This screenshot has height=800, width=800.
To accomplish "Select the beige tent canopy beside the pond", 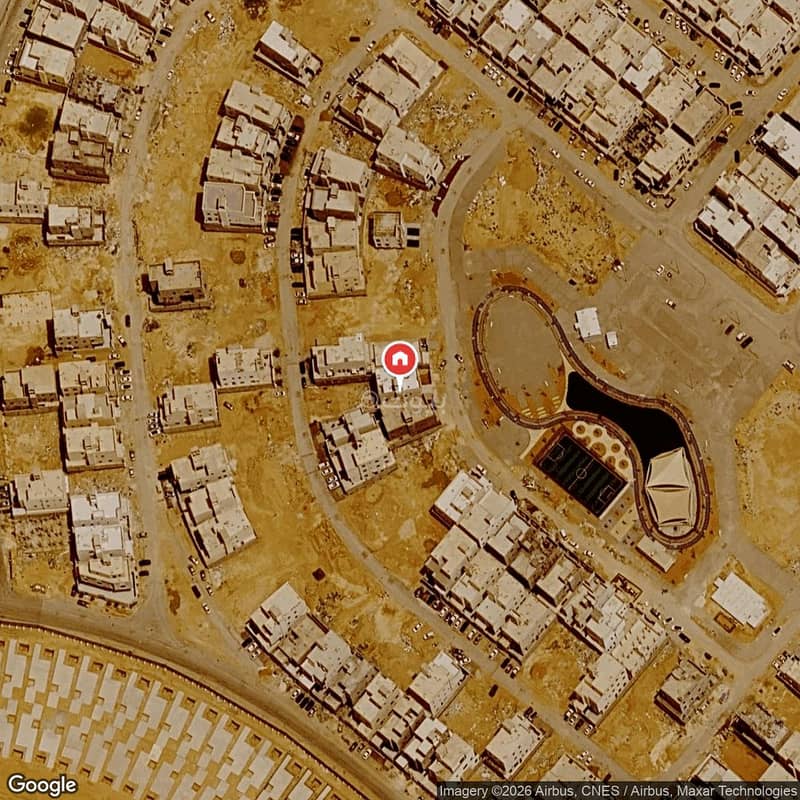I will [671, 490].
